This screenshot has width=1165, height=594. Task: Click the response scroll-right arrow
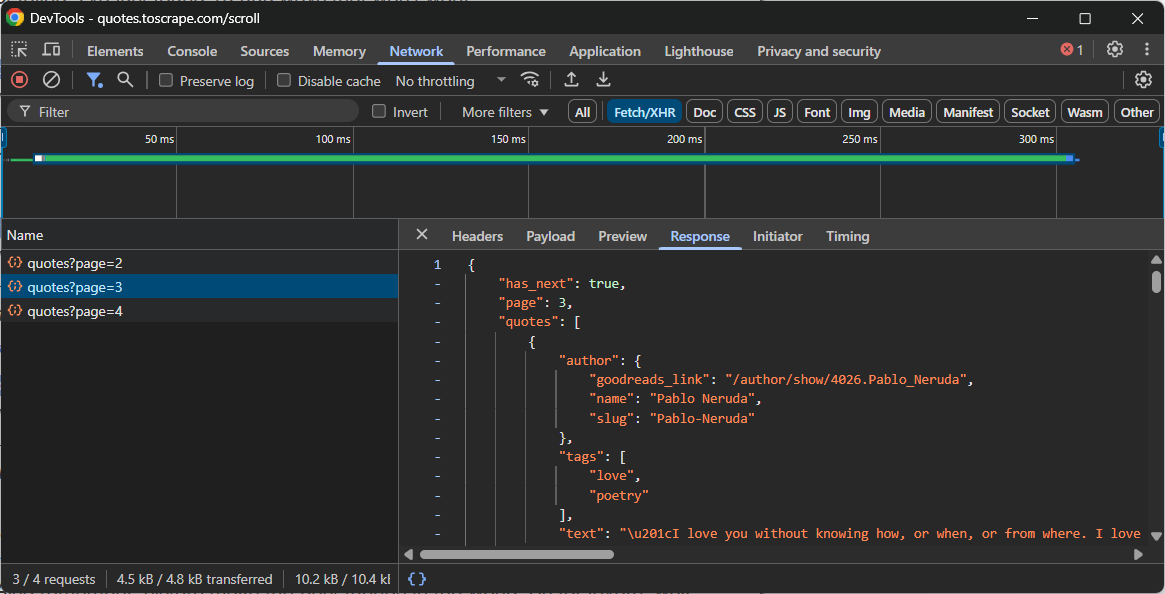(1139, 554)
